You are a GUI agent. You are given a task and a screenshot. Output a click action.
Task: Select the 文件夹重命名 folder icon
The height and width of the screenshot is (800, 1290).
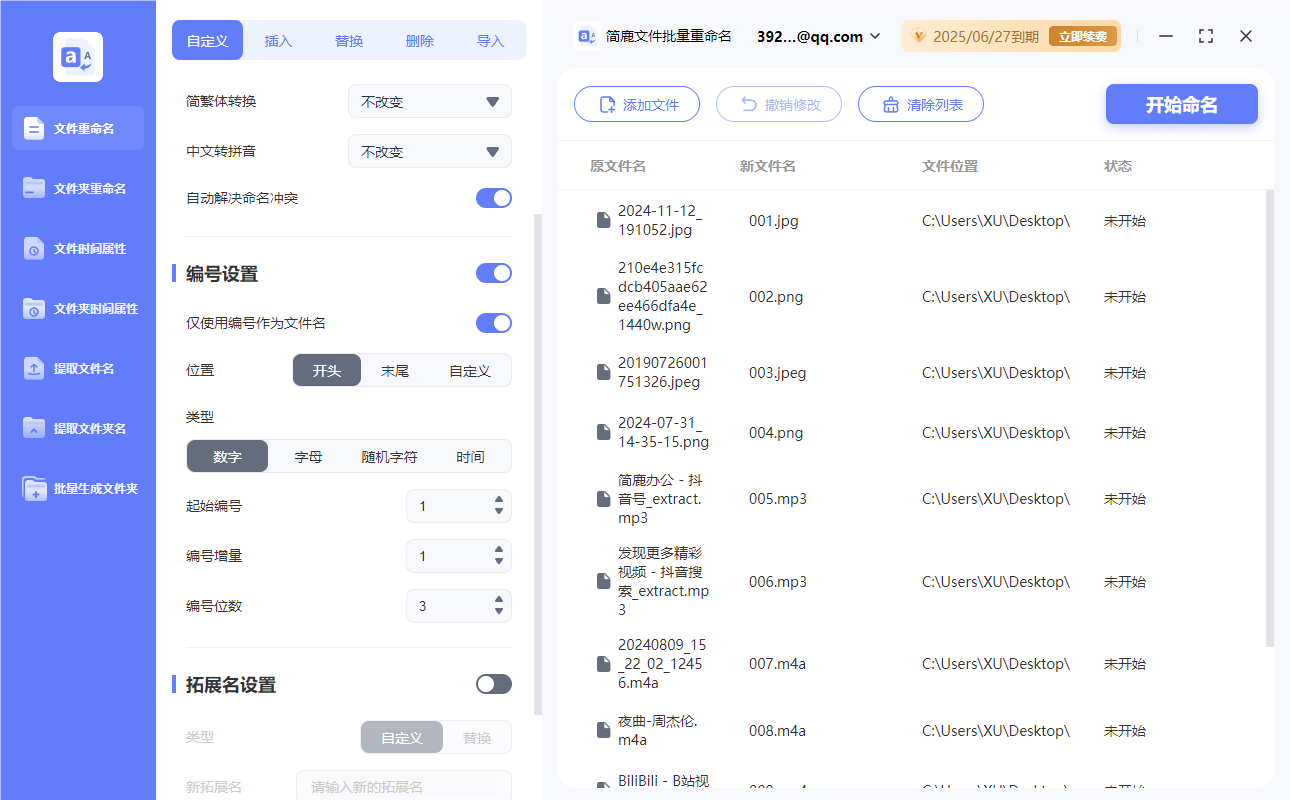(34, 188)
